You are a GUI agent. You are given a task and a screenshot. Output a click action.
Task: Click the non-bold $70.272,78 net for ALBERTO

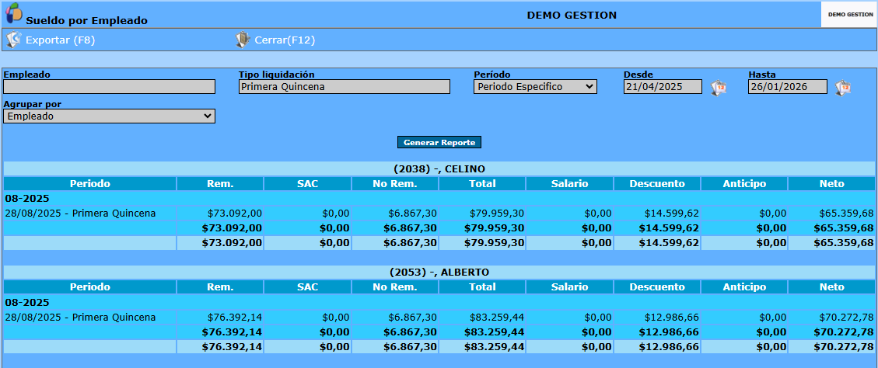pyautogui.click(x=846, y=317)
